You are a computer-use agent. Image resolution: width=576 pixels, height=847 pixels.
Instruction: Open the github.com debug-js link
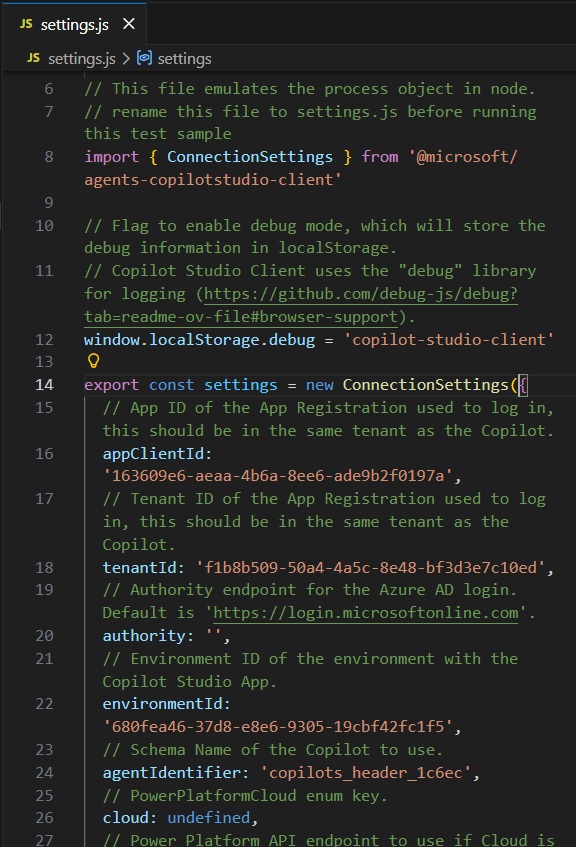[x=301, y=305]
